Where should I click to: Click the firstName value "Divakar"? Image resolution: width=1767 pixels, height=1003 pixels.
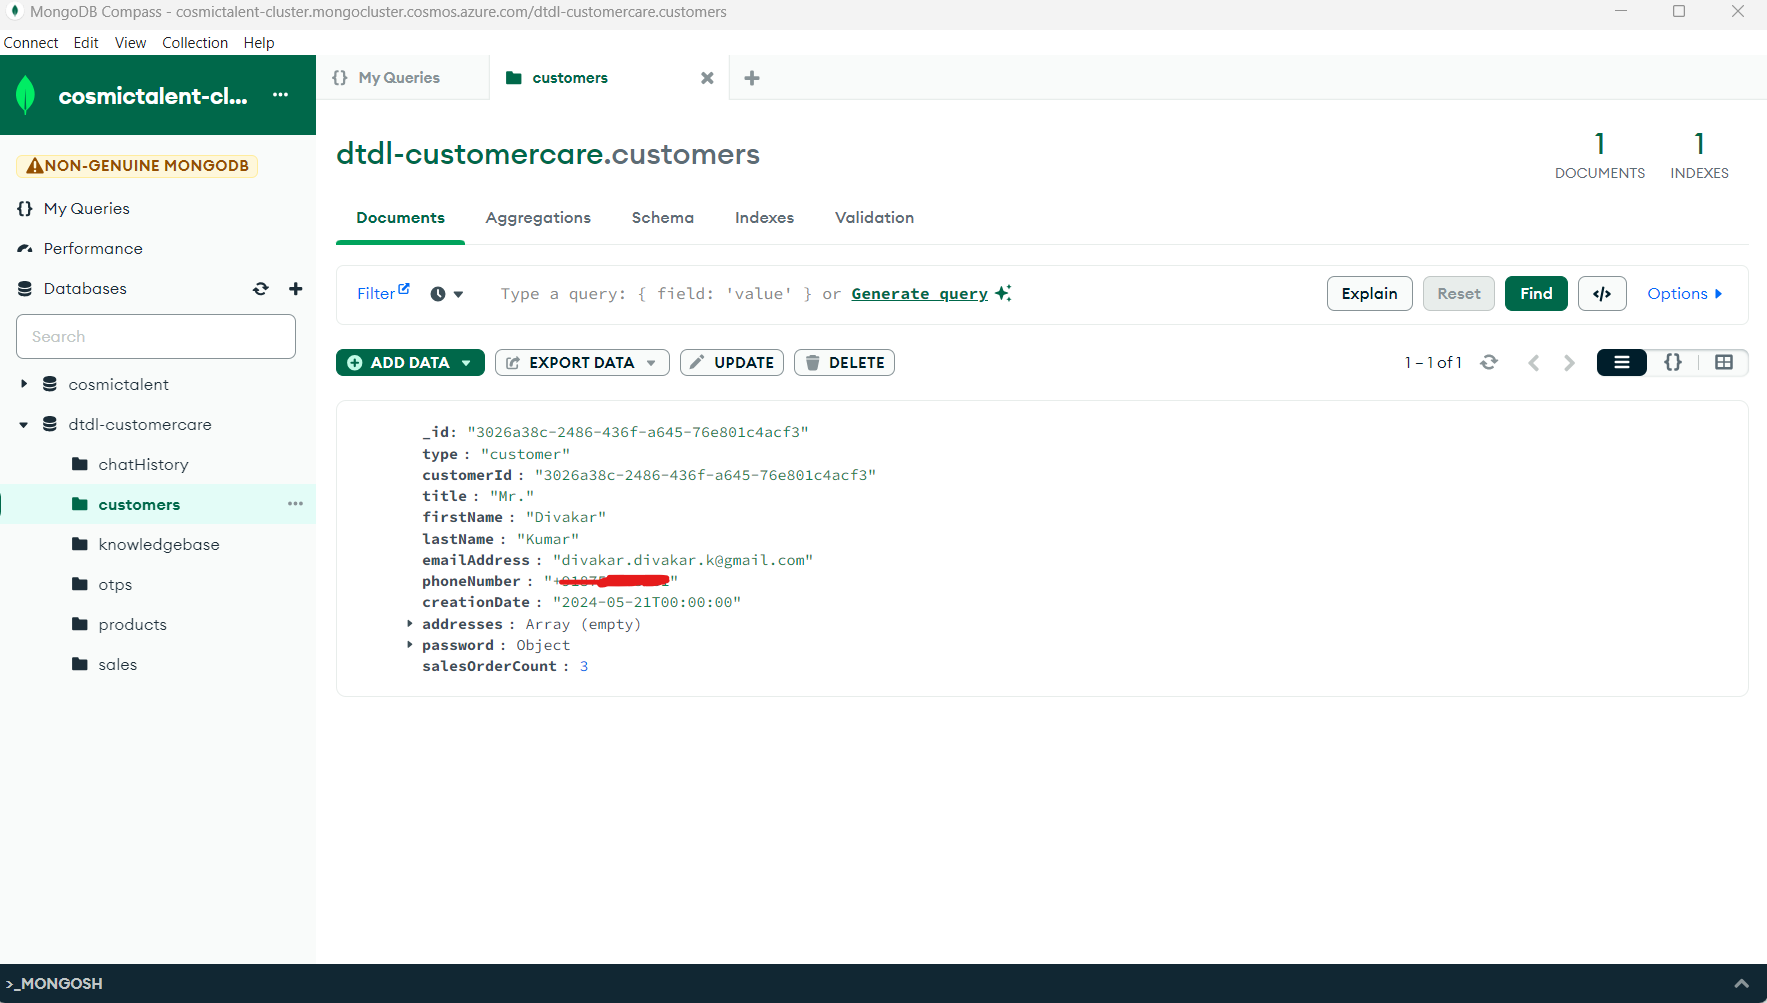(x=566, y=517)
